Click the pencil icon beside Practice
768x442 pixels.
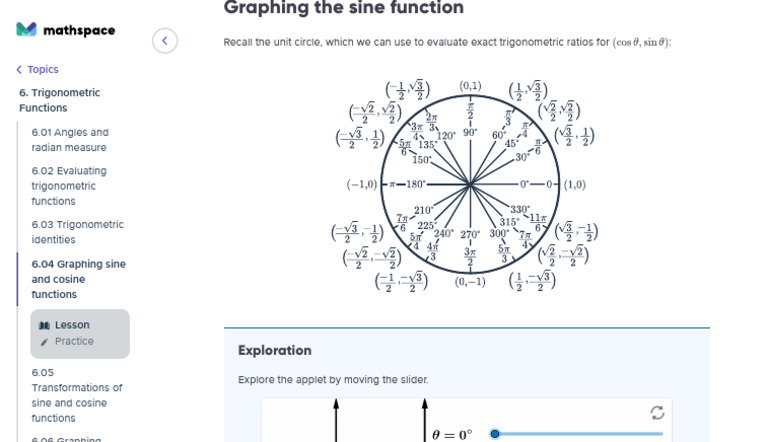pyautogui.click(x=44, y=342)
